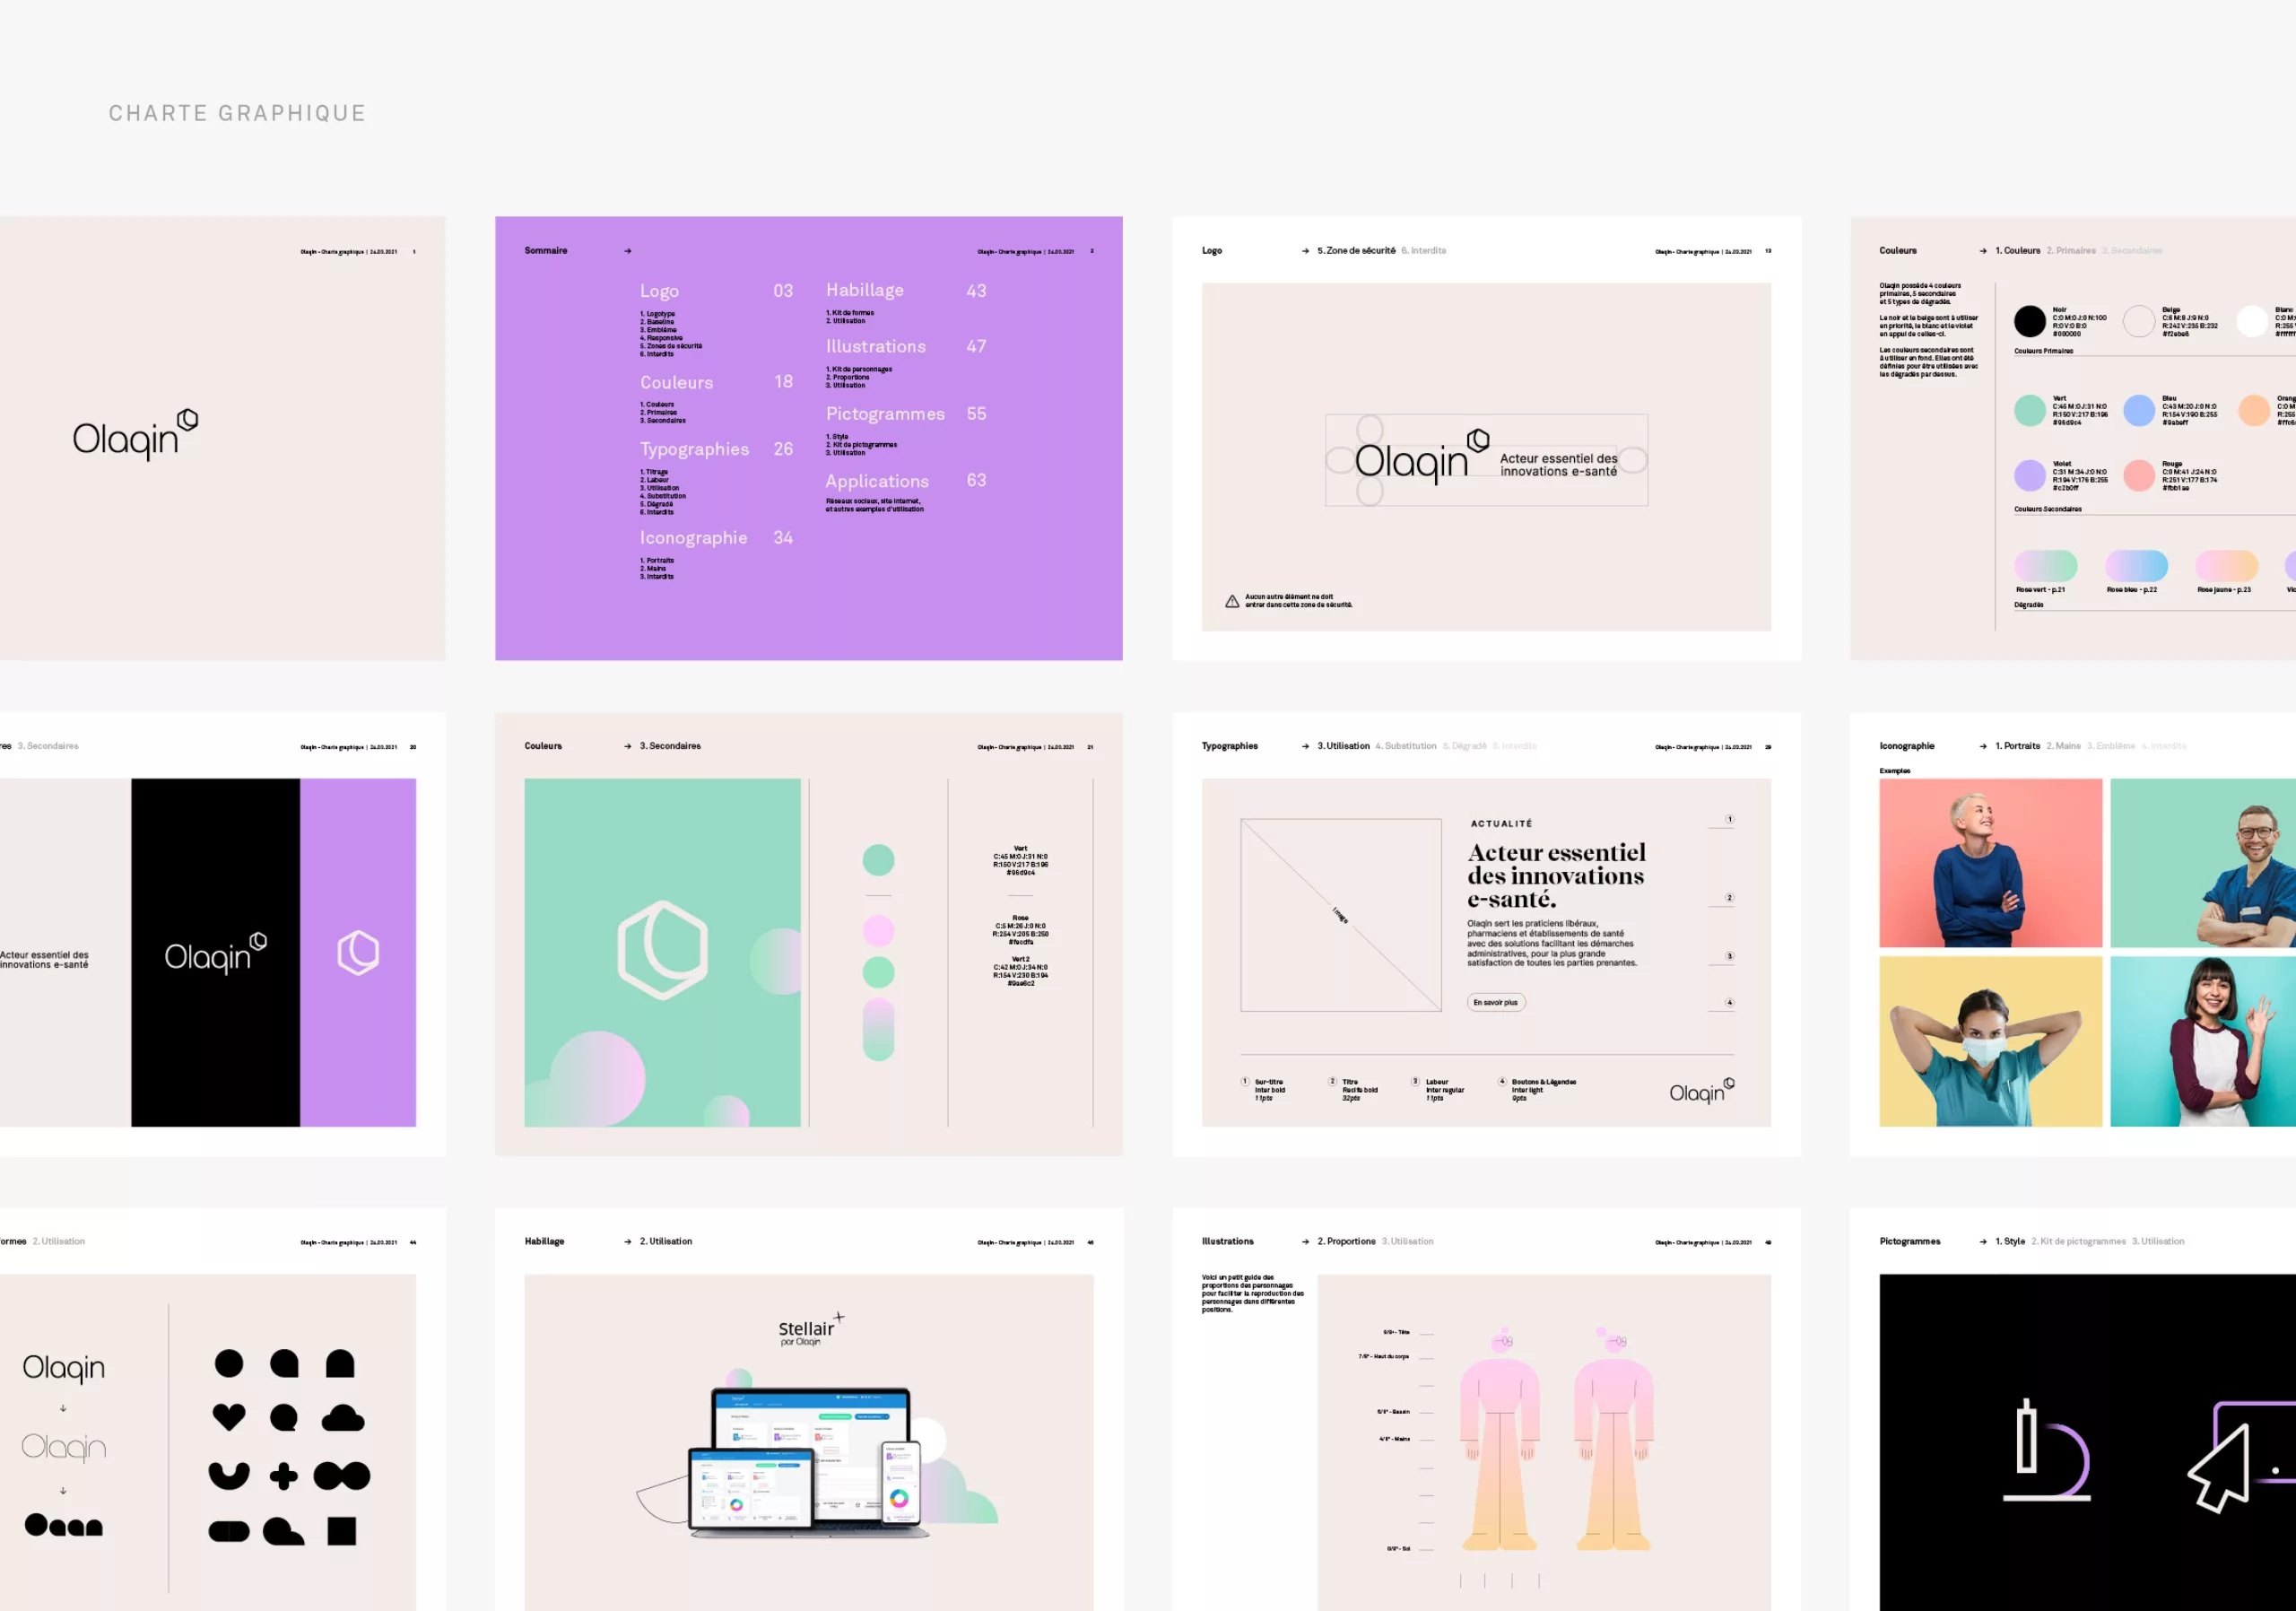Viewport: 2296px width, 1611px height.
Task: Select the plus shape in the forms grid
Action: (284, 1475)
